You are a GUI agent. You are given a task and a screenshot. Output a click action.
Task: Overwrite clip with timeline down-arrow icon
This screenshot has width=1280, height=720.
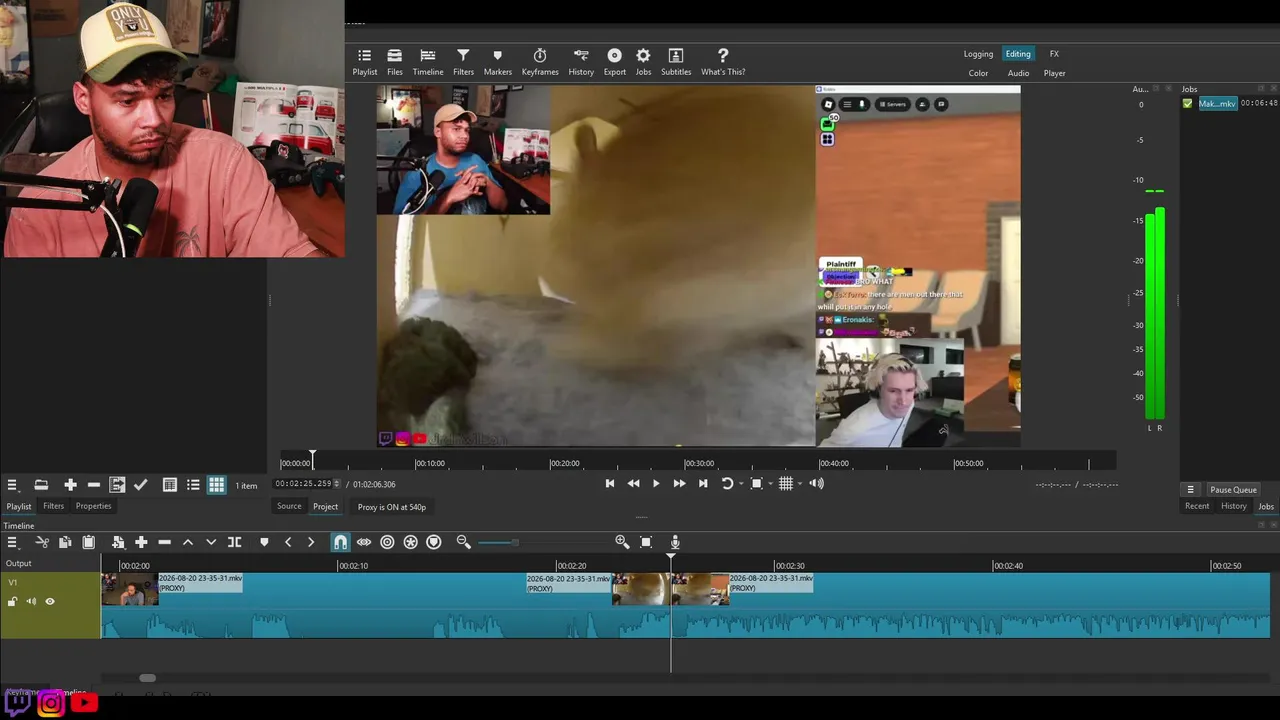pos(211,542)
